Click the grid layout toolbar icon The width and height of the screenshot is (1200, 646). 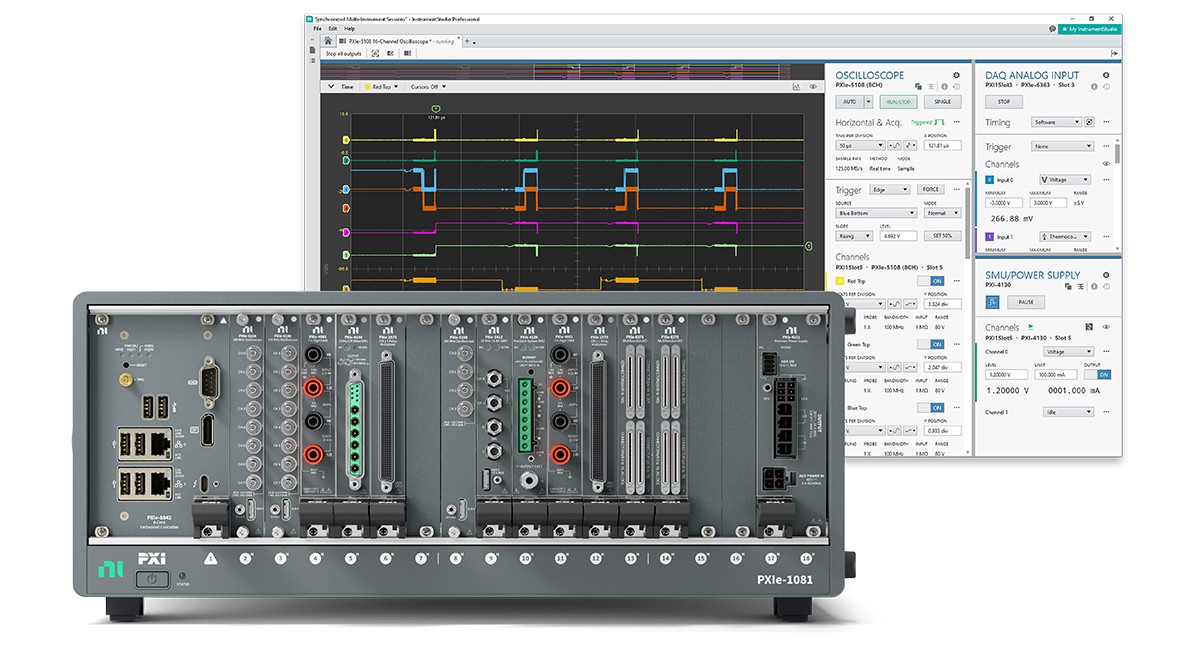[407, 53]
